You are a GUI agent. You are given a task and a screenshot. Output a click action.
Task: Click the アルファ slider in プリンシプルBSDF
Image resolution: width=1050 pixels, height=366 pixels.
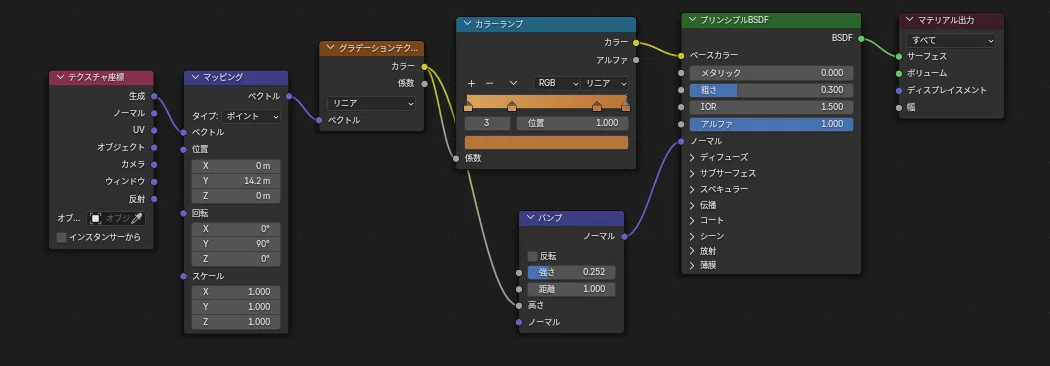tap(771, 124)
